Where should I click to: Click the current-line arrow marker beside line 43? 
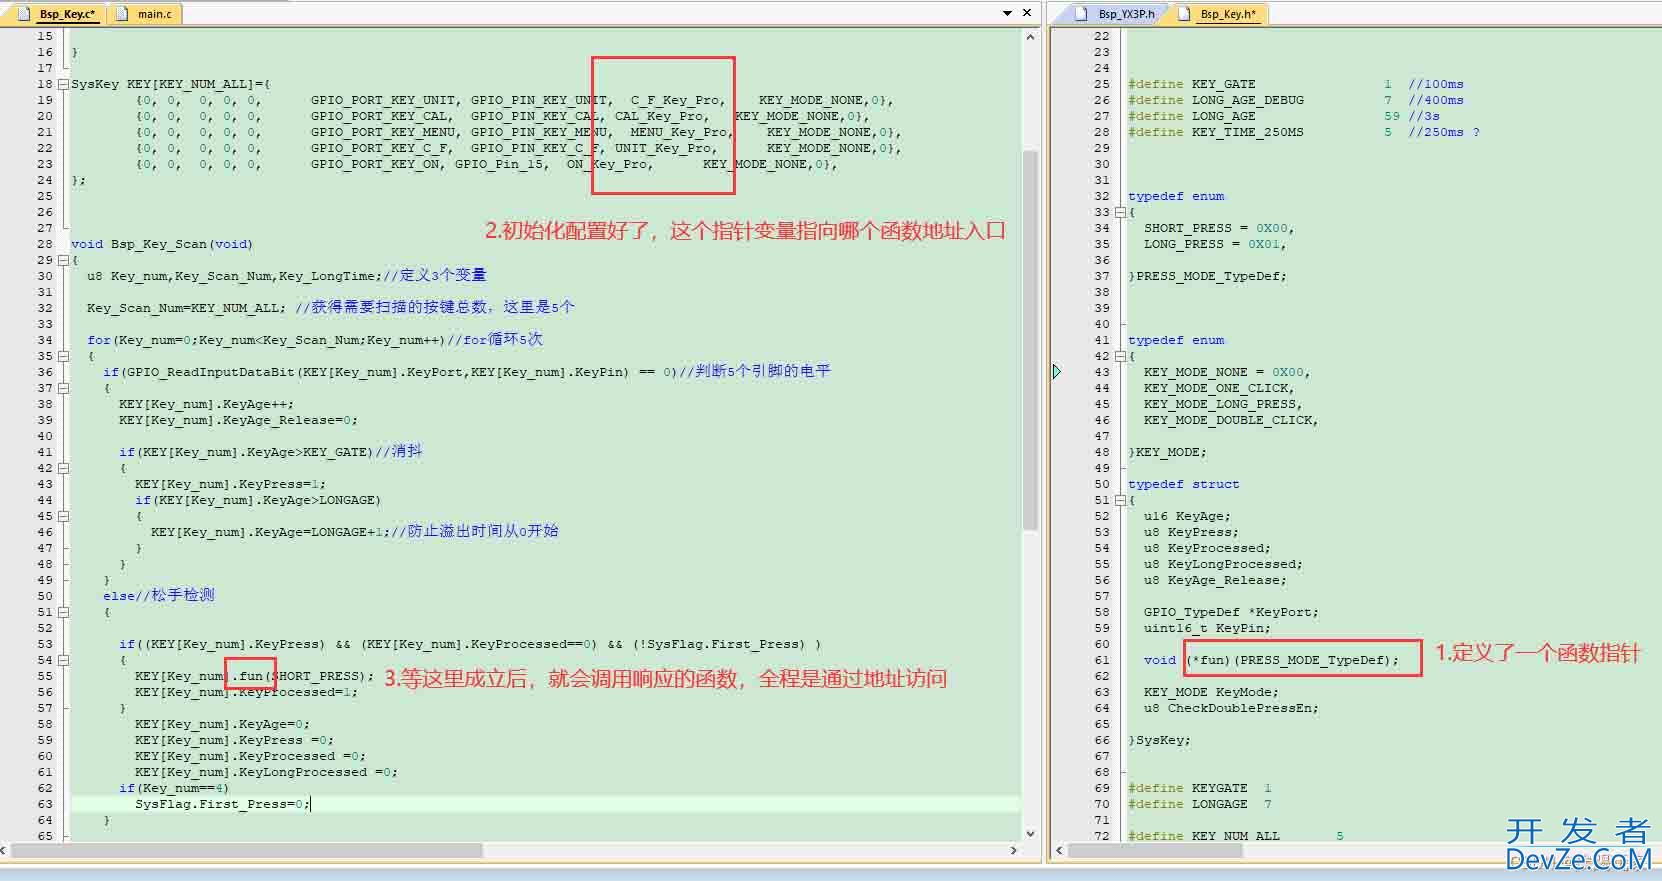point(1058,372)
